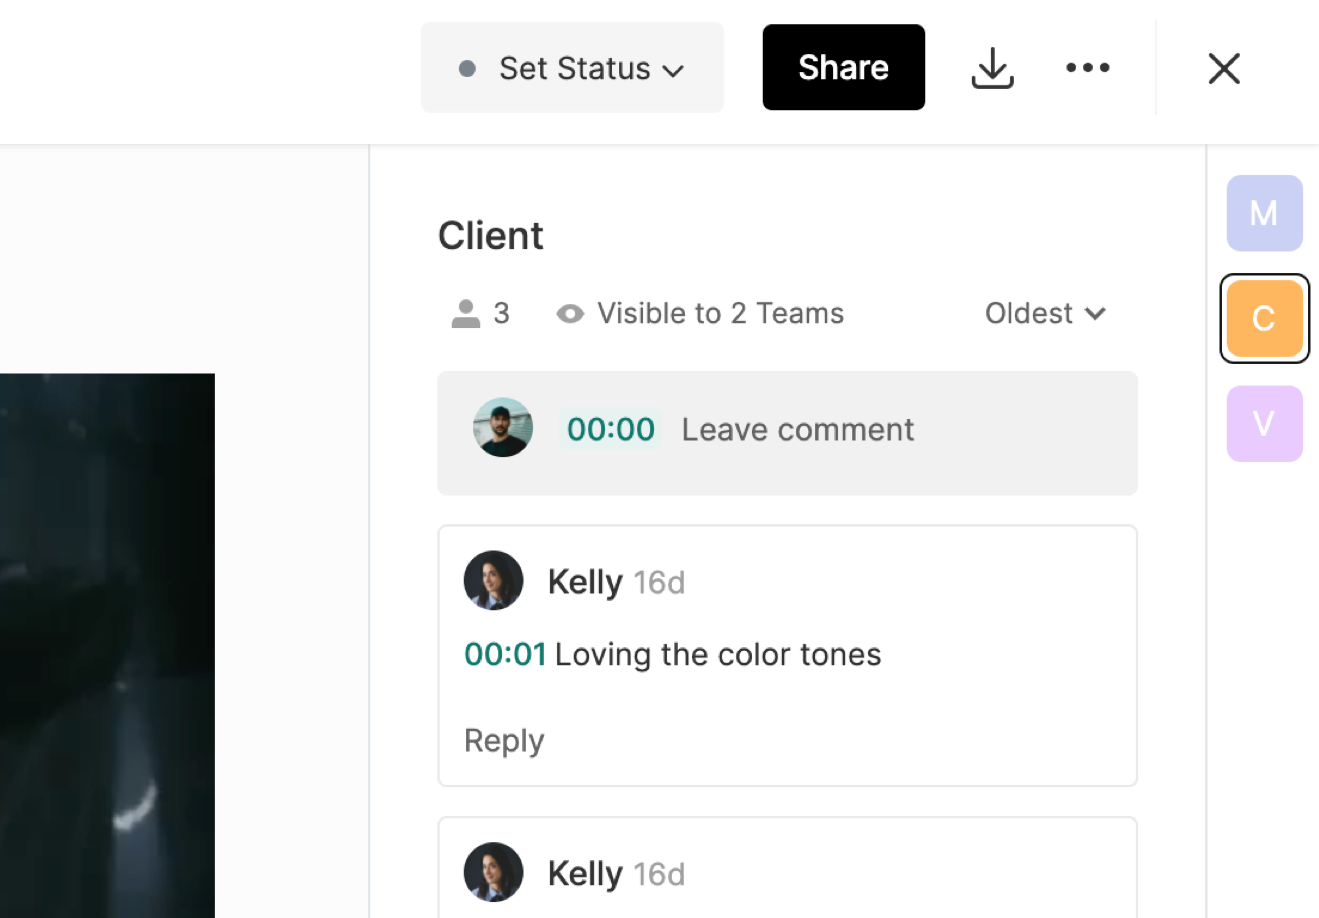Screen dimensions: 1319x918
Task: Select the orange C team channel
Action: (1264, 318)
